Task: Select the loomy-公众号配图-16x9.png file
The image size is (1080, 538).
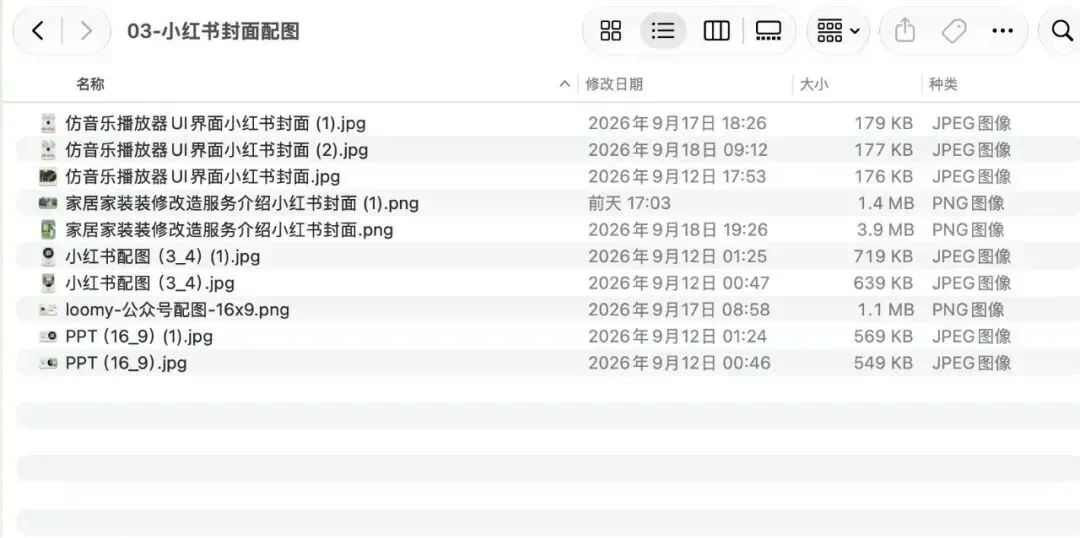Action: point(548,310)
